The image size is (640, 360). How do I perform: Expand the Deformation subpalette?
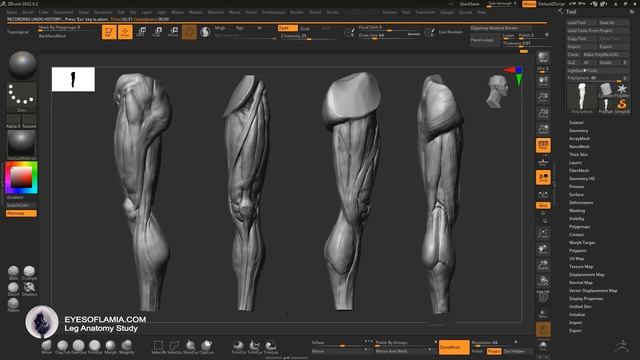(x=581, y=202)
